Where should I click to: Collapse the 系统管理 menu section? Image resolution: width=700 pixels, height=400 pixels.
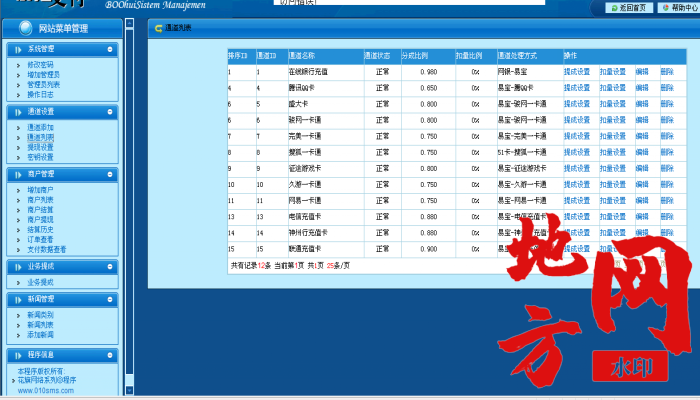(x=110, y=49)
